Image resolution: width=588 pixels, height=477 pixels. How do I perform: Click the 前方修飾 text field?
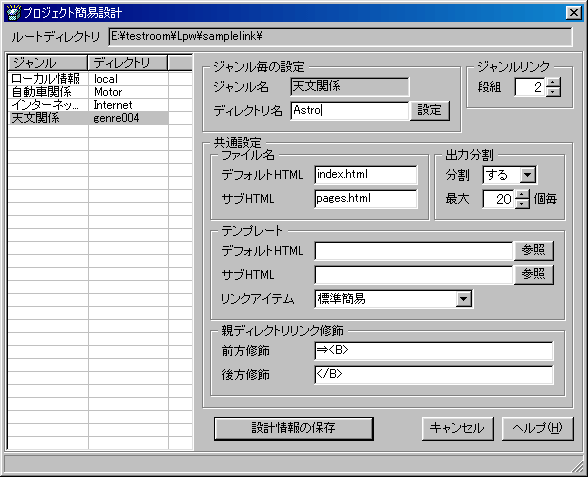point(434,351)
